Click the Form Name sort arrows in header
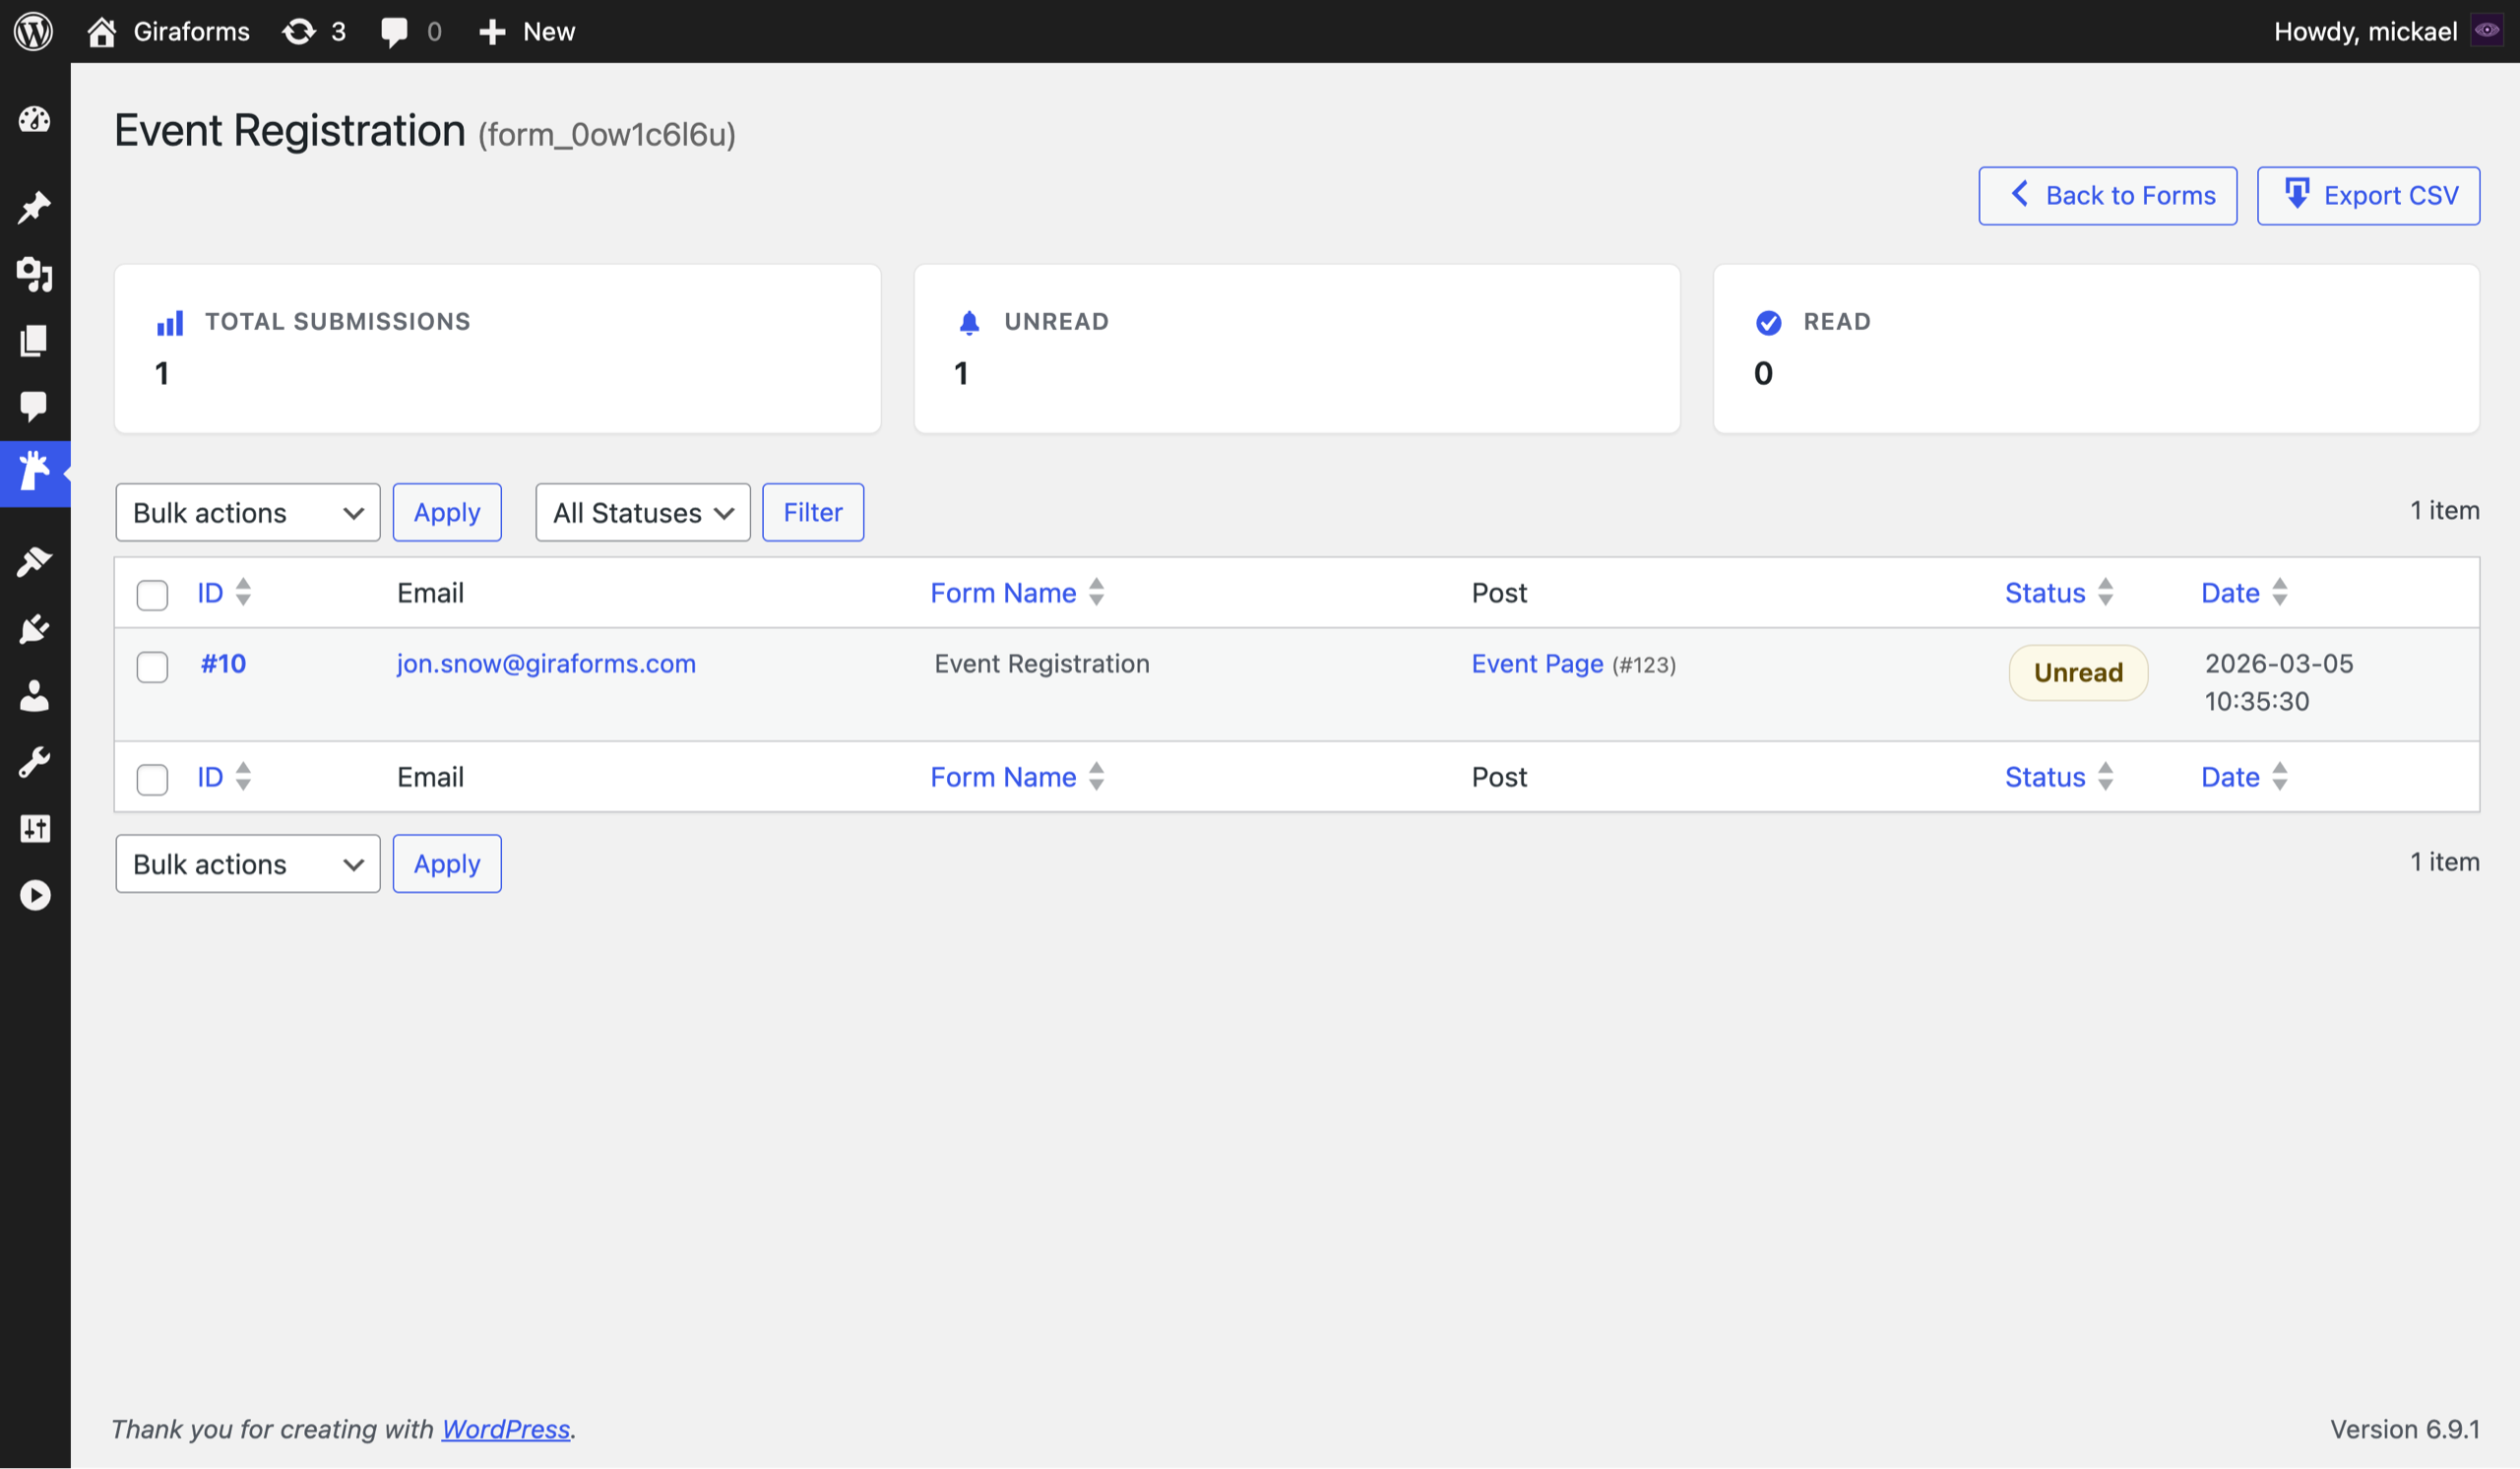Viewport: 2520px width, 1469px height. point(1097,592)
